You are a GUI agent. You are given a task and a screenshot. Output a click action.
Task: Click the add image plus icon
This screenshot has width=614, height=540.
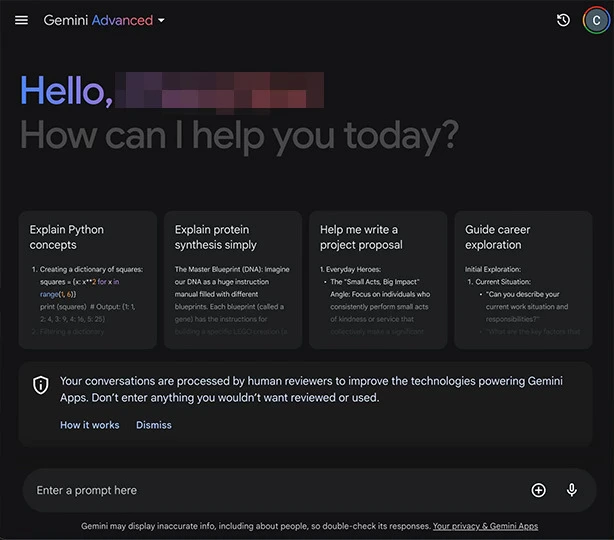pyautogui.click(x=538, y=490)
